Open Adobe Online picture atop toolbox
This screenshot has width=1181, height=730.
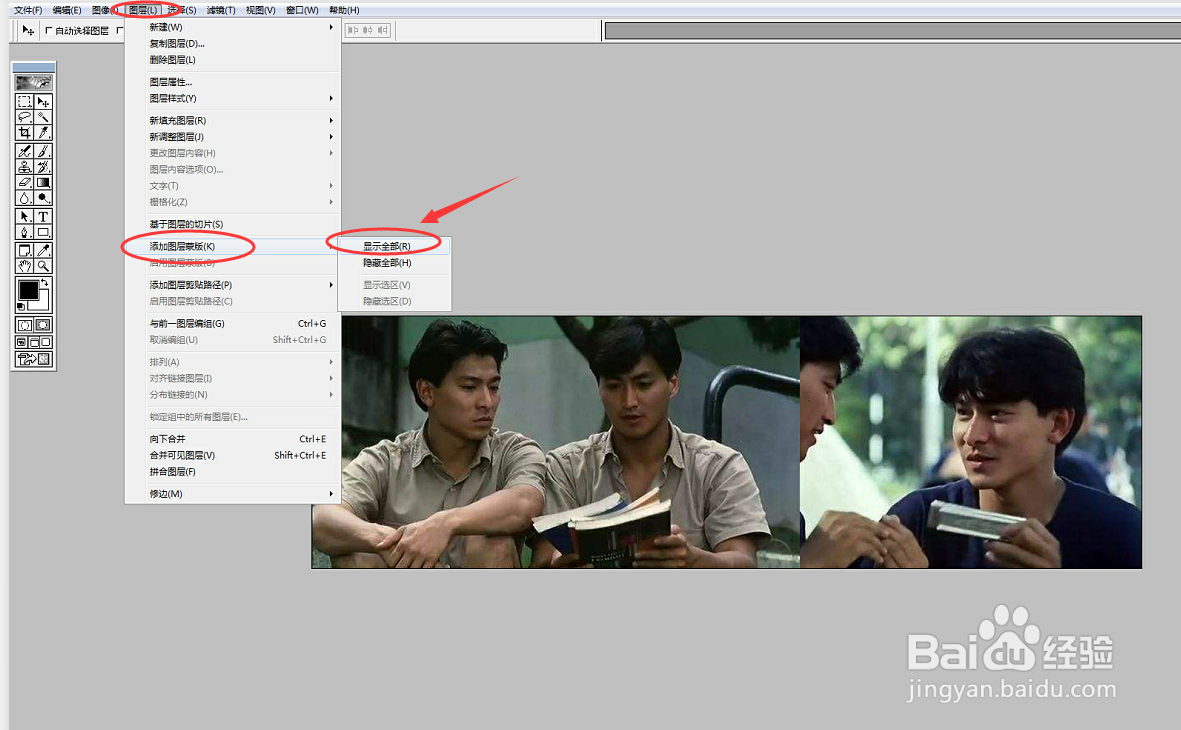(34, 83)
